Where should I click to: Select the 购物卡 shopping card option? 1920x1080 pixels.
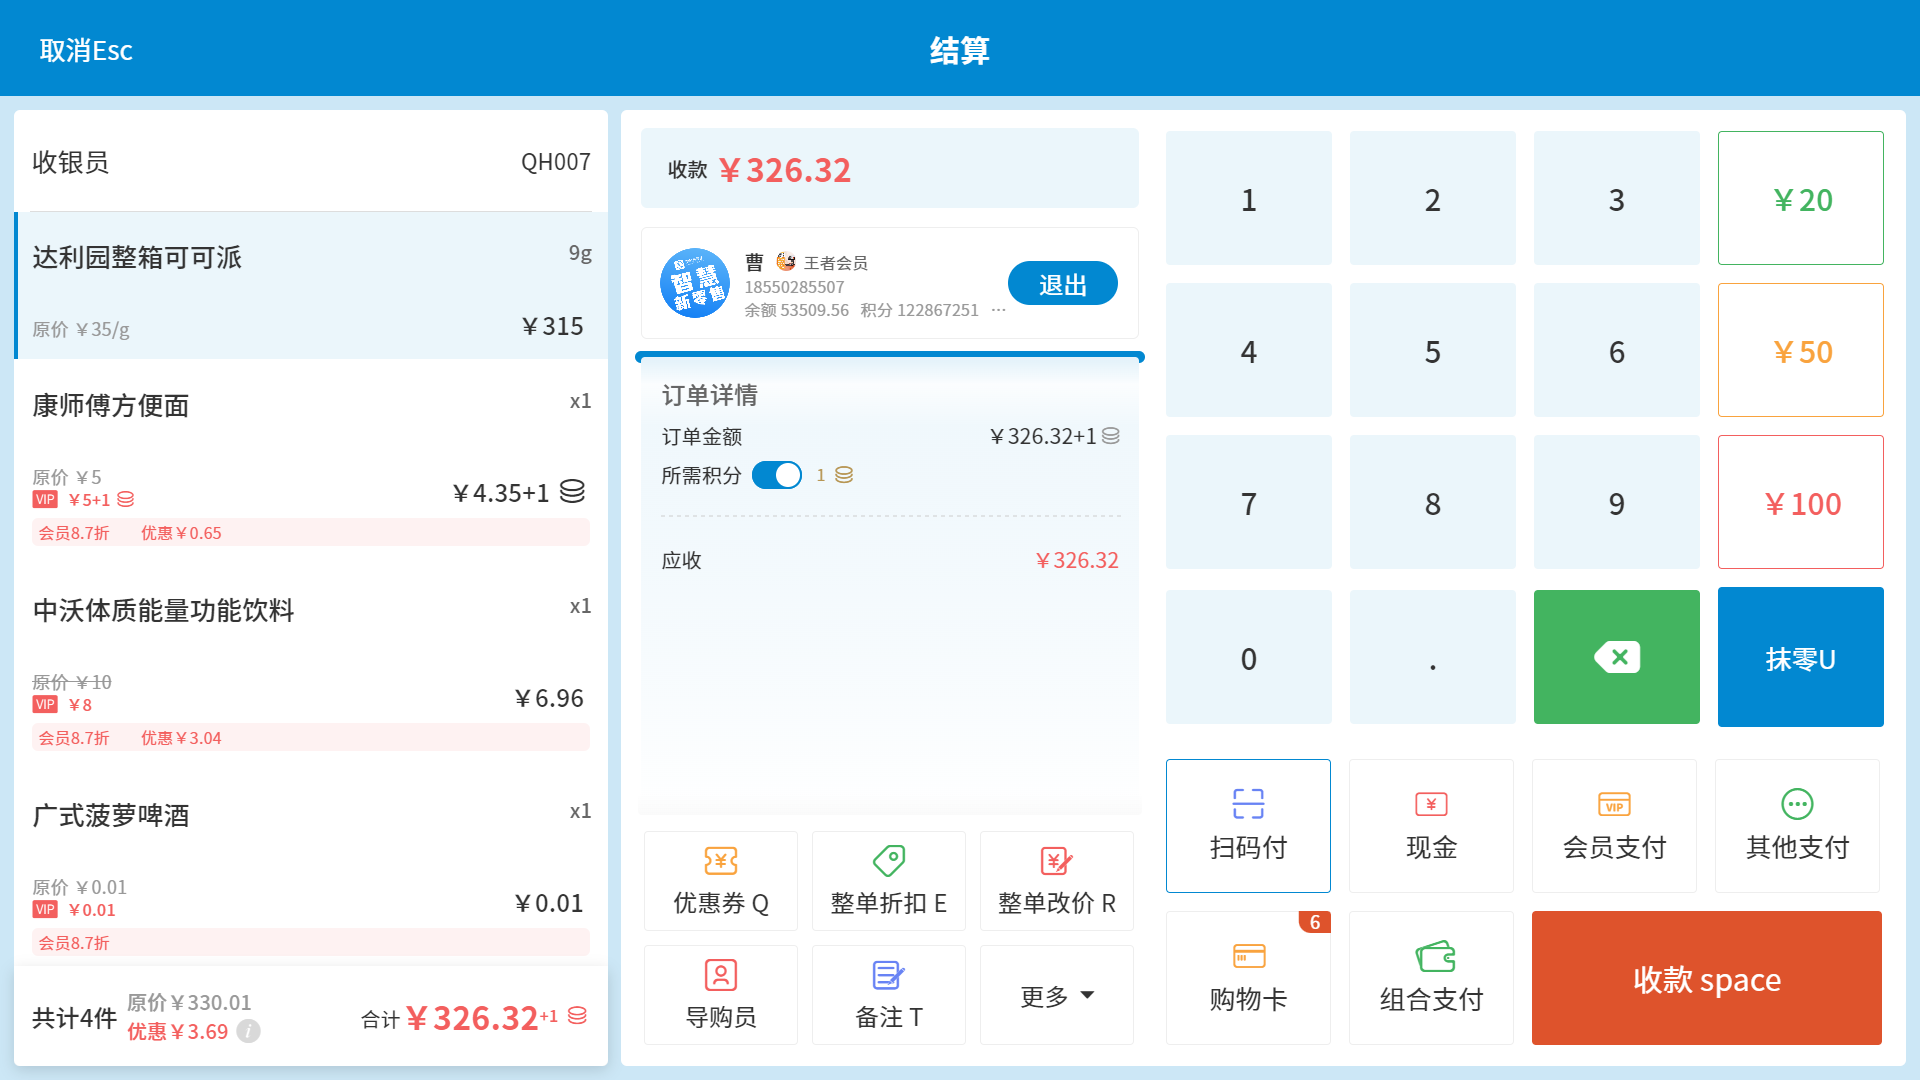[x=1248, y=978]
